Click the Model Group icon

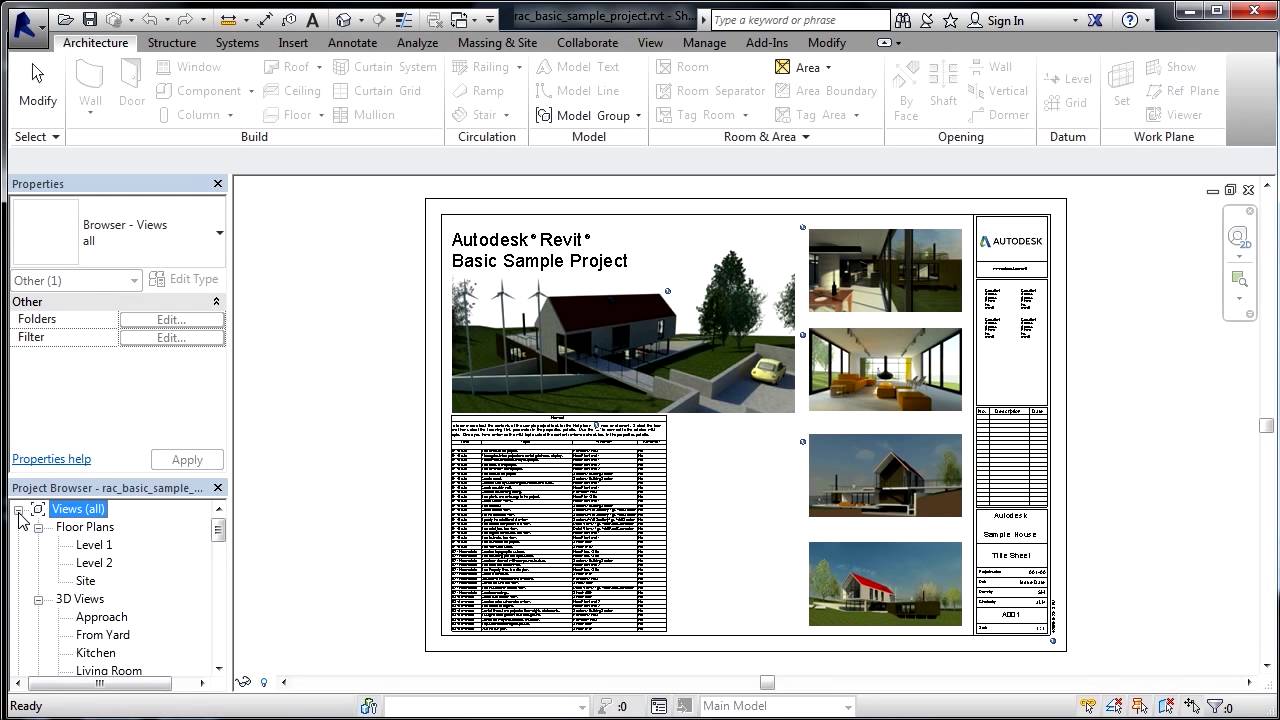(x=544, y=115)
